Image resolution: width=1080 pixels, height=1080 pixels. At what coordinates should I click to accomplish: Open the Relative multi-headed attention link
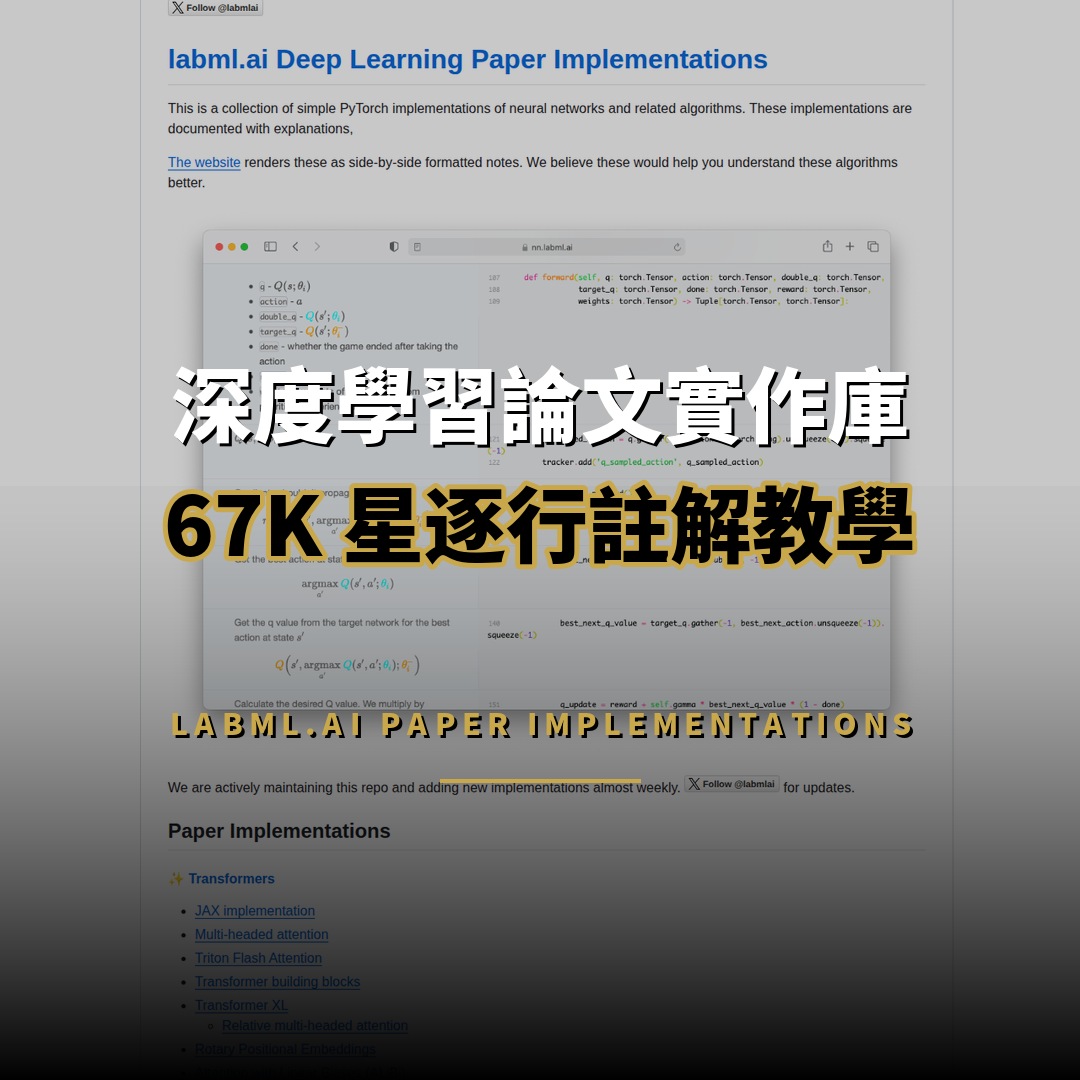point(315,1026)
